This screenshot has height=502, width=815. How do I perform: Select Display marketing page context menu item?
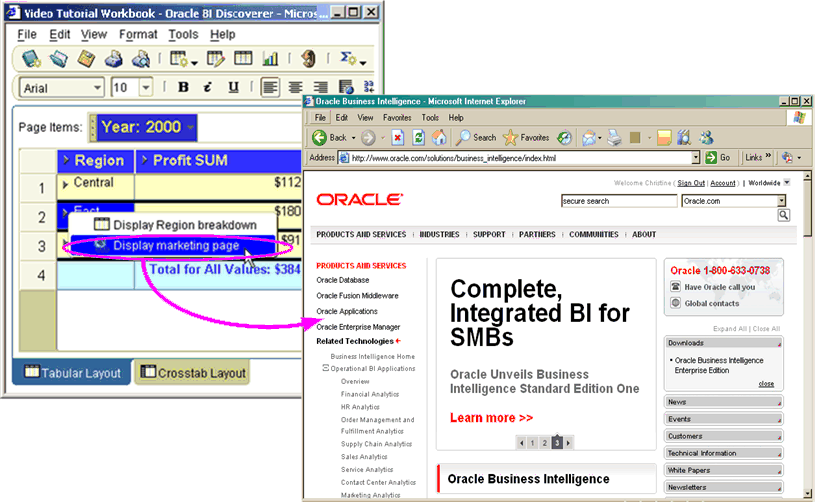click(x=173, y=245)
